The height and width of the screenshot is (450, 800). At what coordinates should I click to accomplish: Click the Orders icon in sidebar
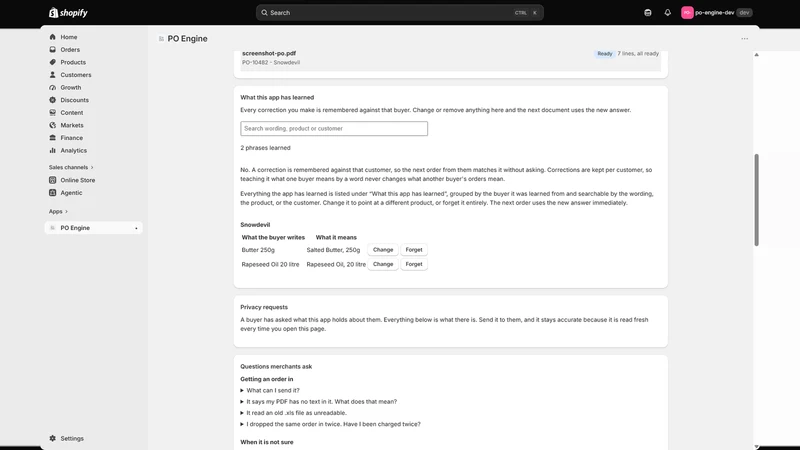tap(53, 49)
